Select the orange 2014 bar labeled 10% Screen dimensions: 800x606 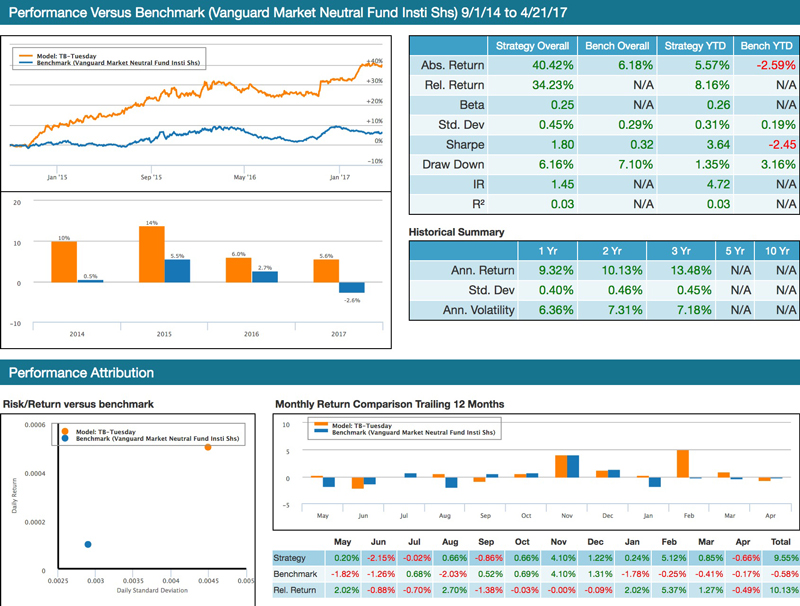click(x=63, y=262)
